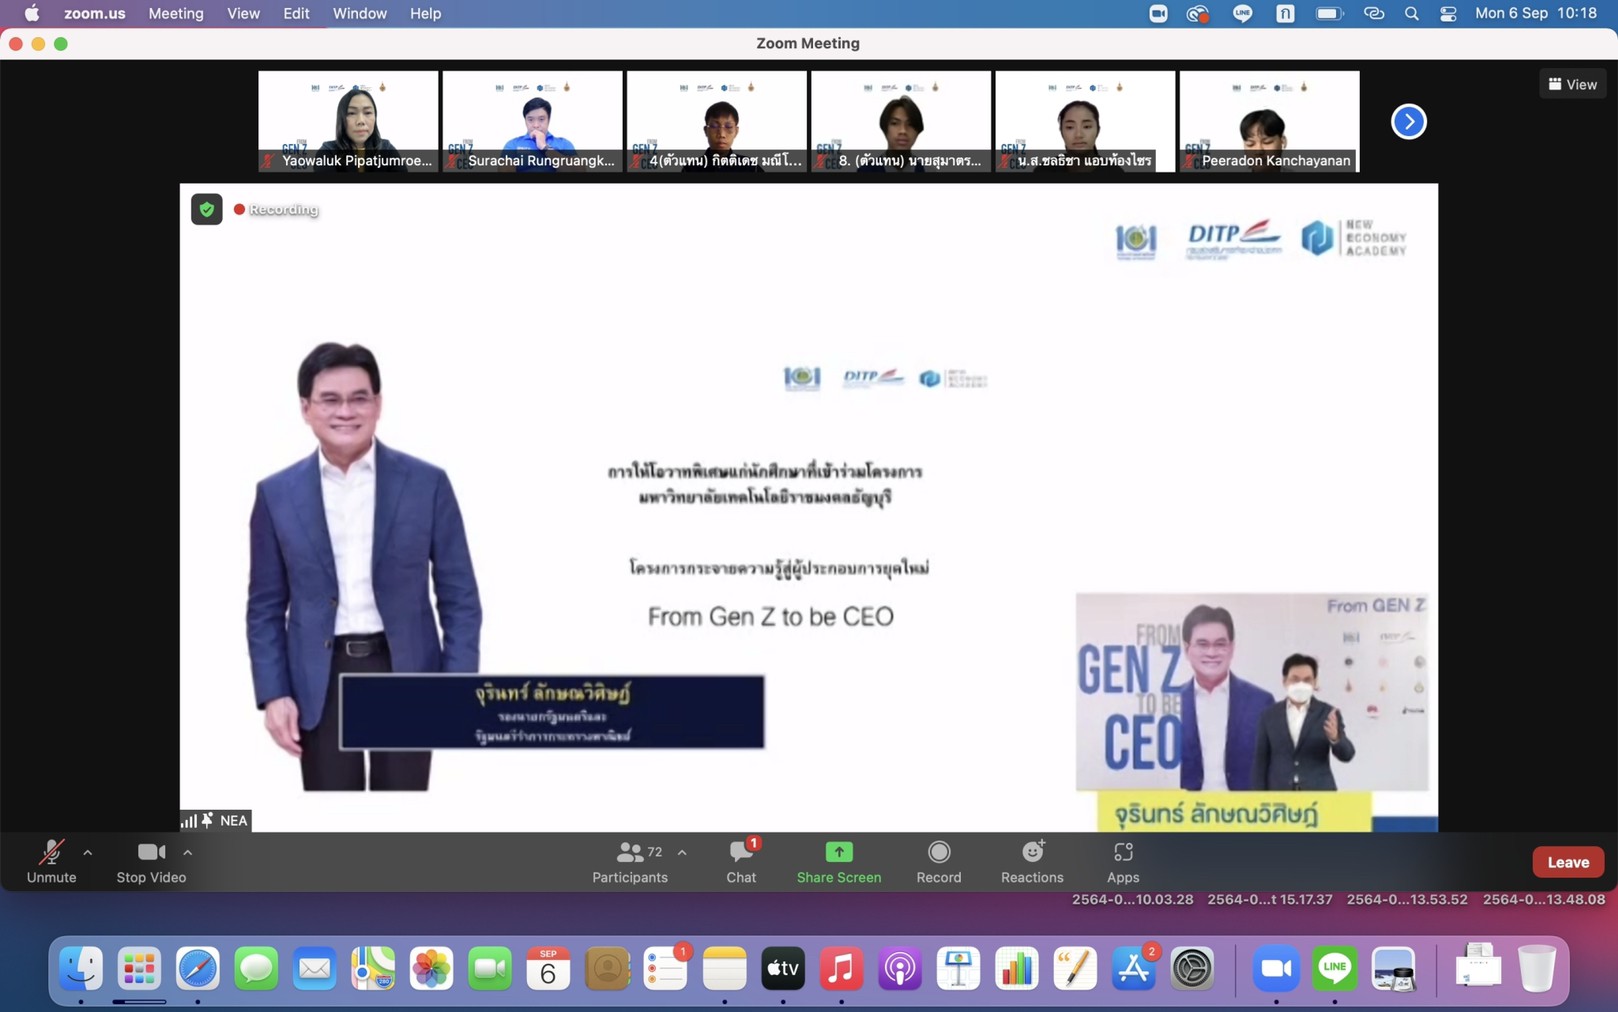Open Launchpad from the Dock
The width and height of the screenshot is (1618, 1012).
pos(139,968)
